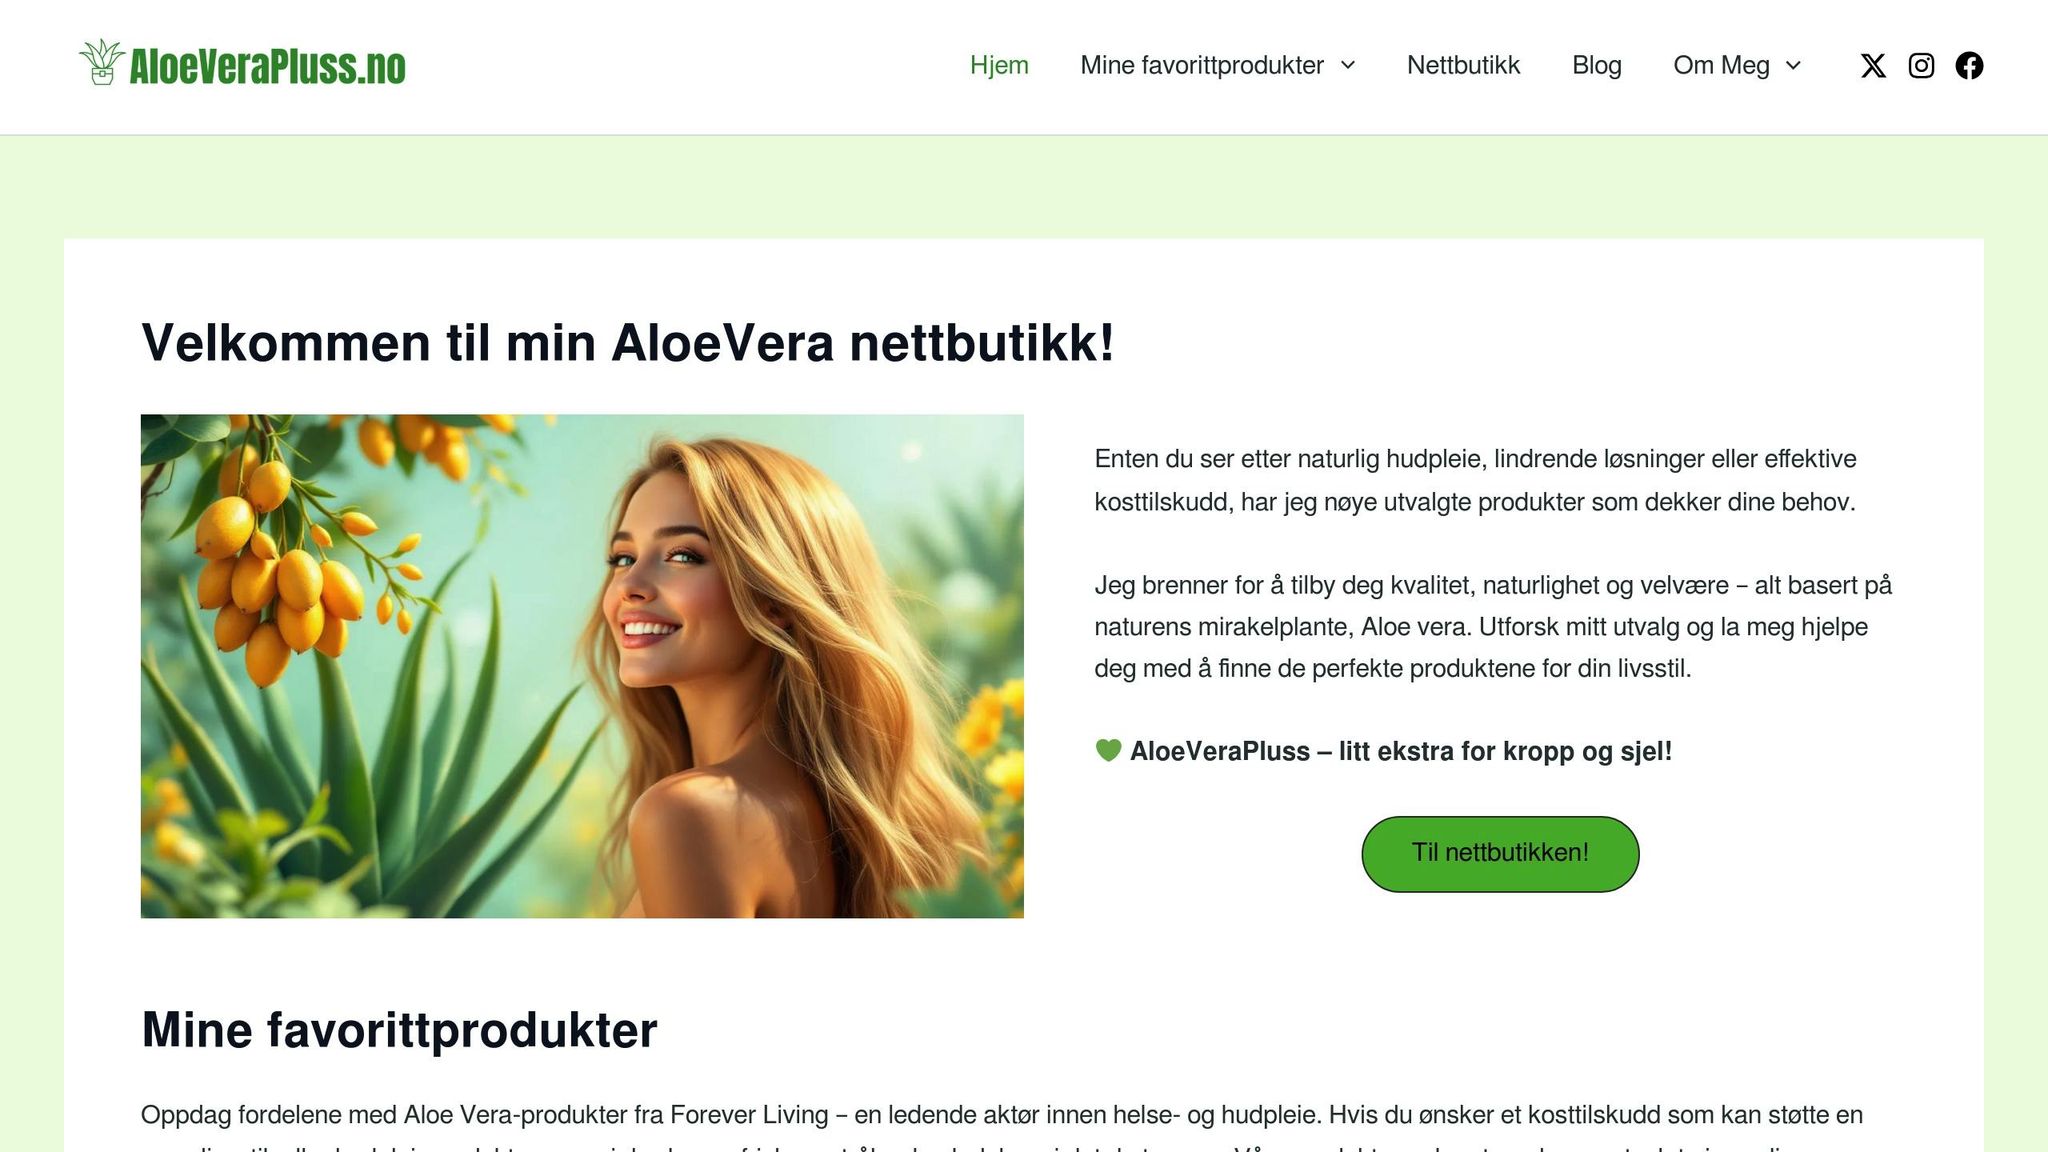Screen dimensions: 2048x1152
Task: Open the X (Twitter) social profile icon
Action: (x=1873, y=66)
